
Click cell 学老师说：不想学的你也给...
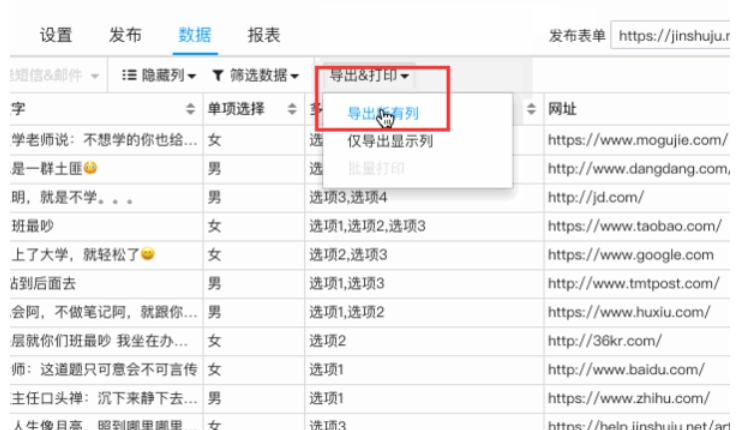[x=104, y=140]
